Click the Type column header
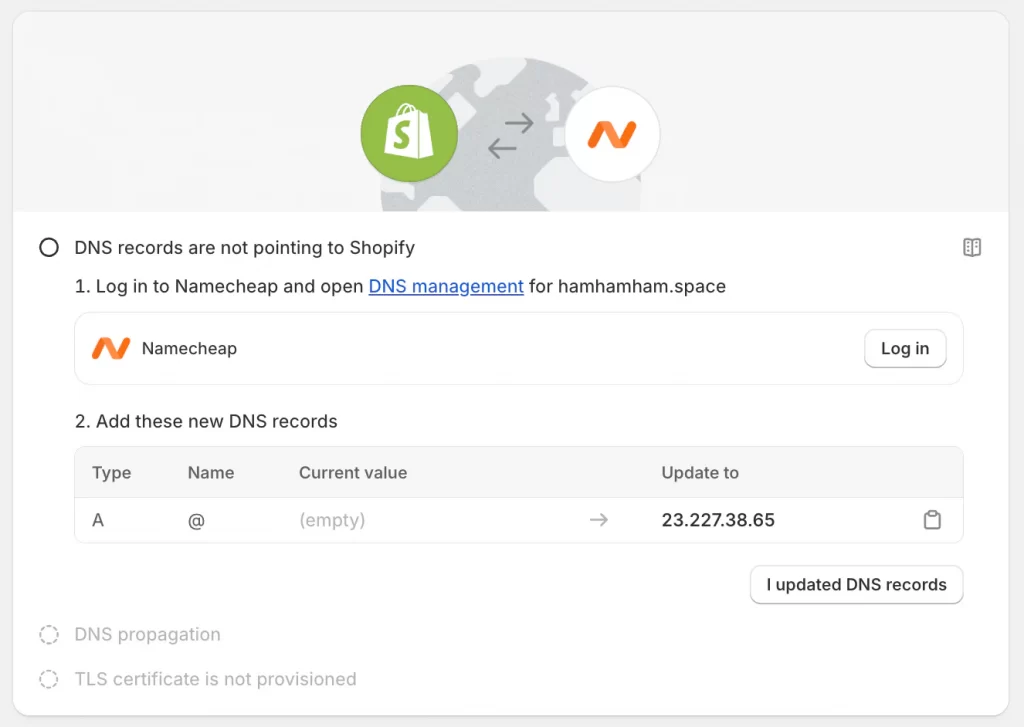This screenshot has width=1024, height=727. (112, 472)
